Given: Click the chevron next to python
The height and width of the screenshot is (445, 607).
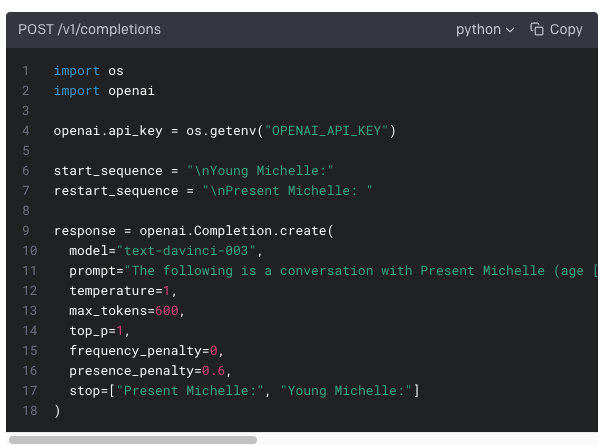Looking at the screenshot, I should pos(510,30).
